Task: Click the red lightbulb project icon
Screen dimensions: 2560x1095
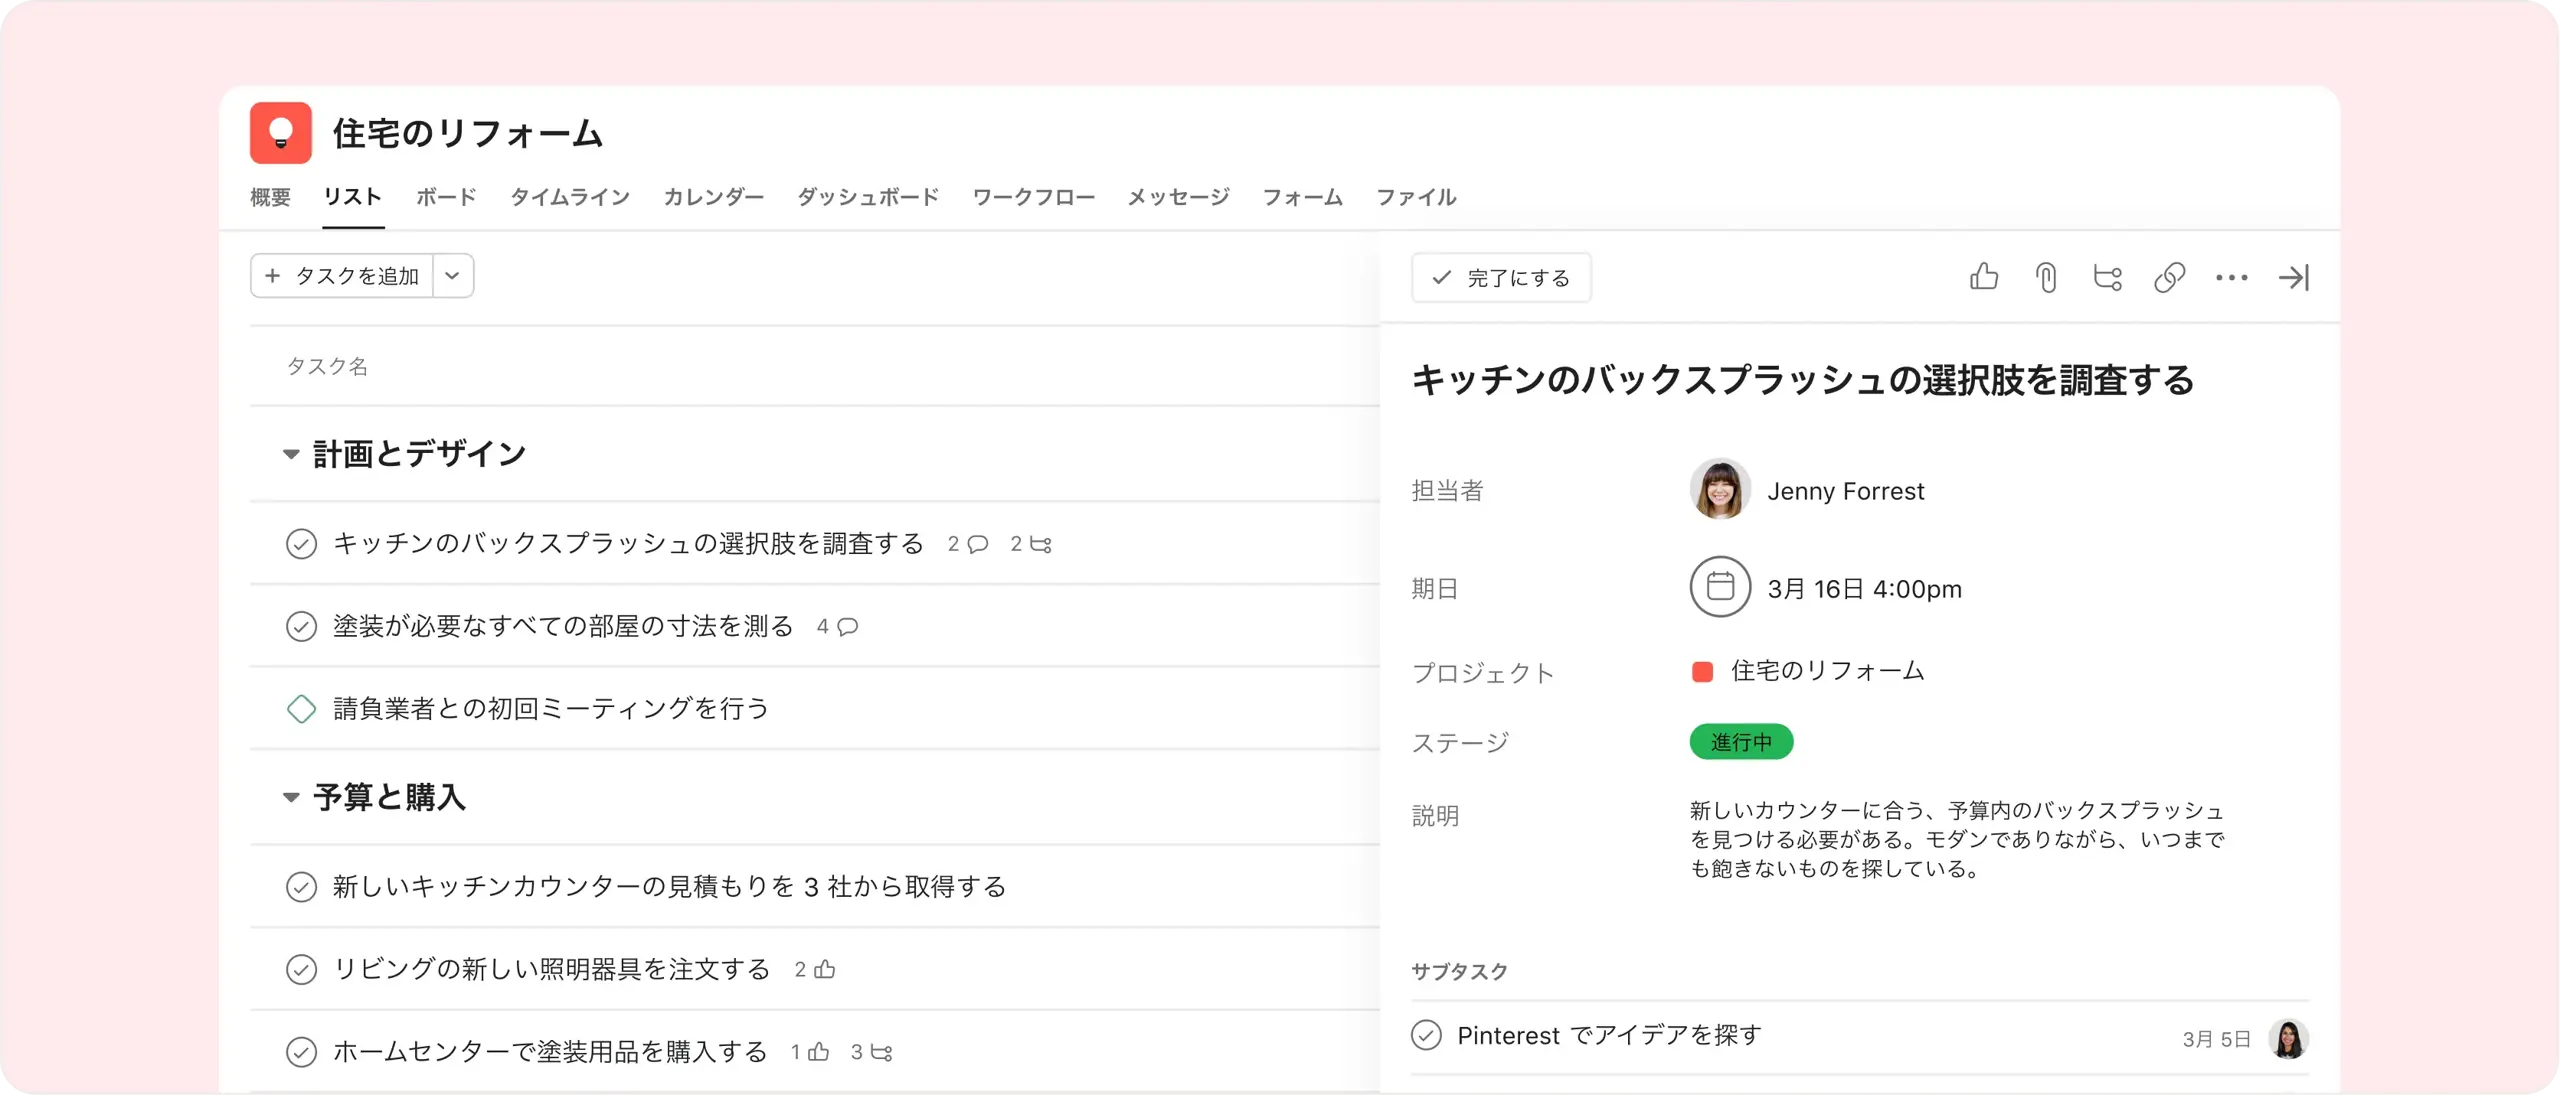Action: tap(281, 133)
